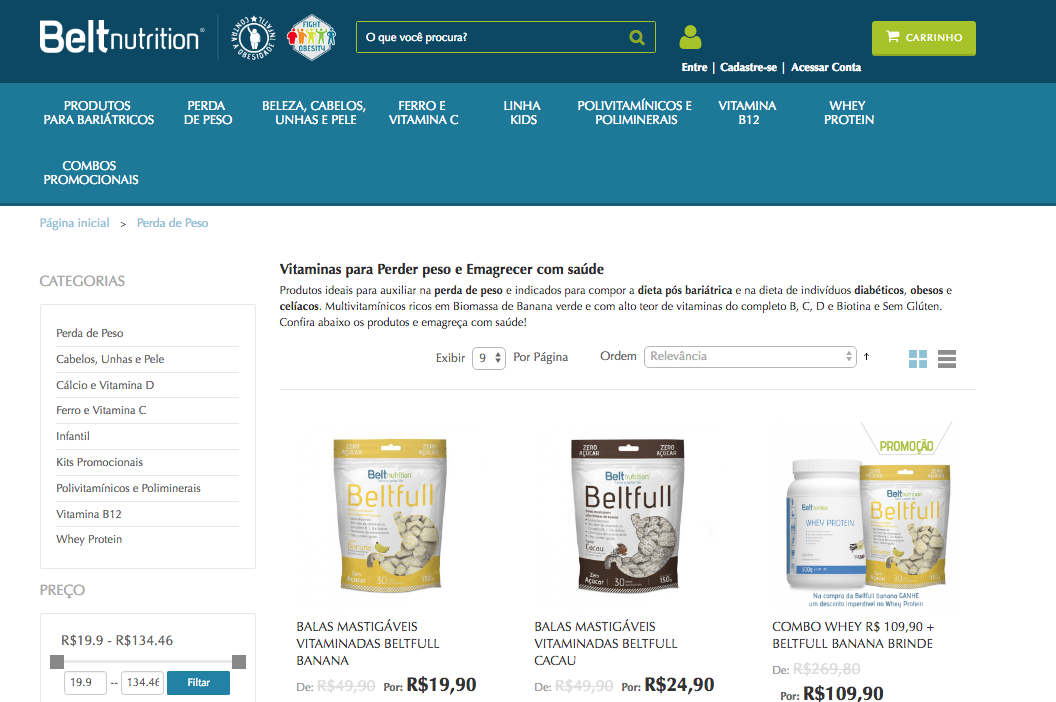Open the Exibir per page dropdown
1056x702 pixels.
[x=489, y=358]
